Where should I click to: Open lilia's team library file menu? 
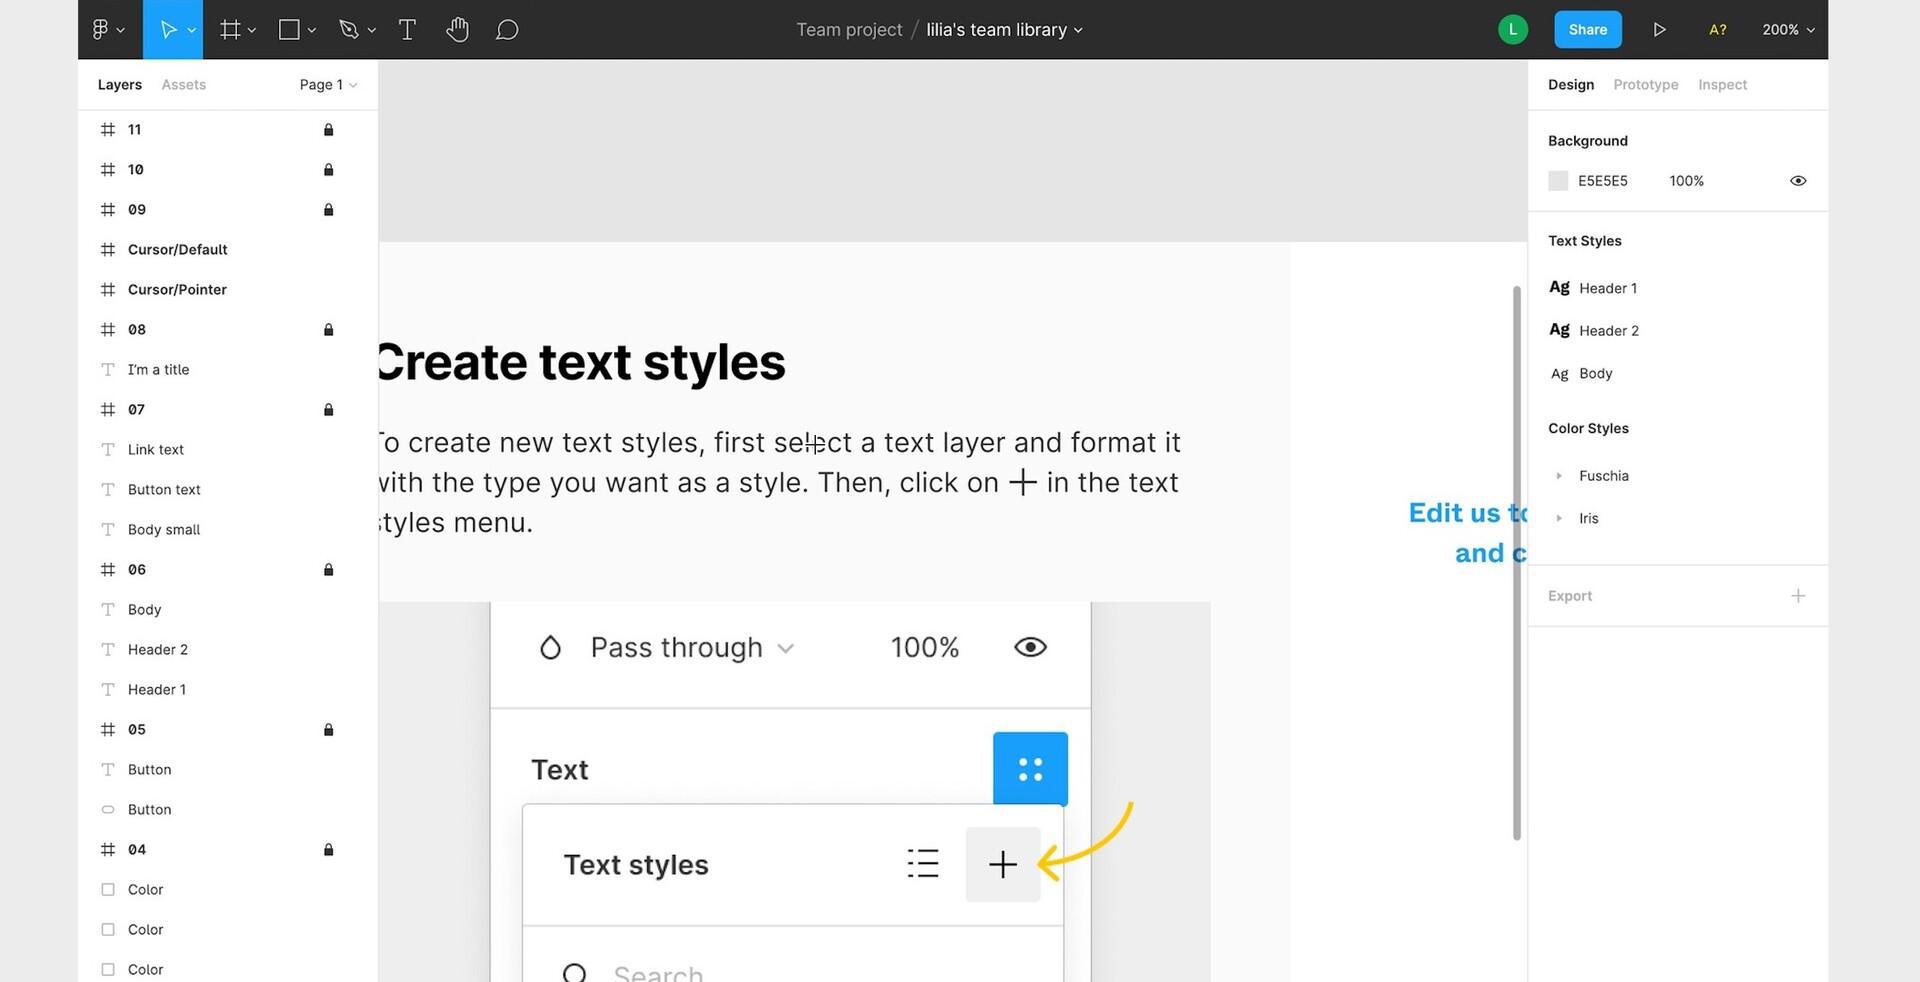pyautogui.click(x=1004, y=30)
